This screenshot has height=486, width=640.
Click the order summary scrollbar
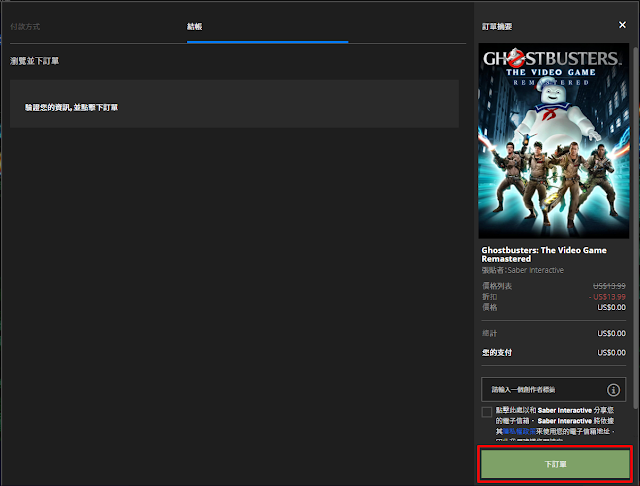point(635,227)
